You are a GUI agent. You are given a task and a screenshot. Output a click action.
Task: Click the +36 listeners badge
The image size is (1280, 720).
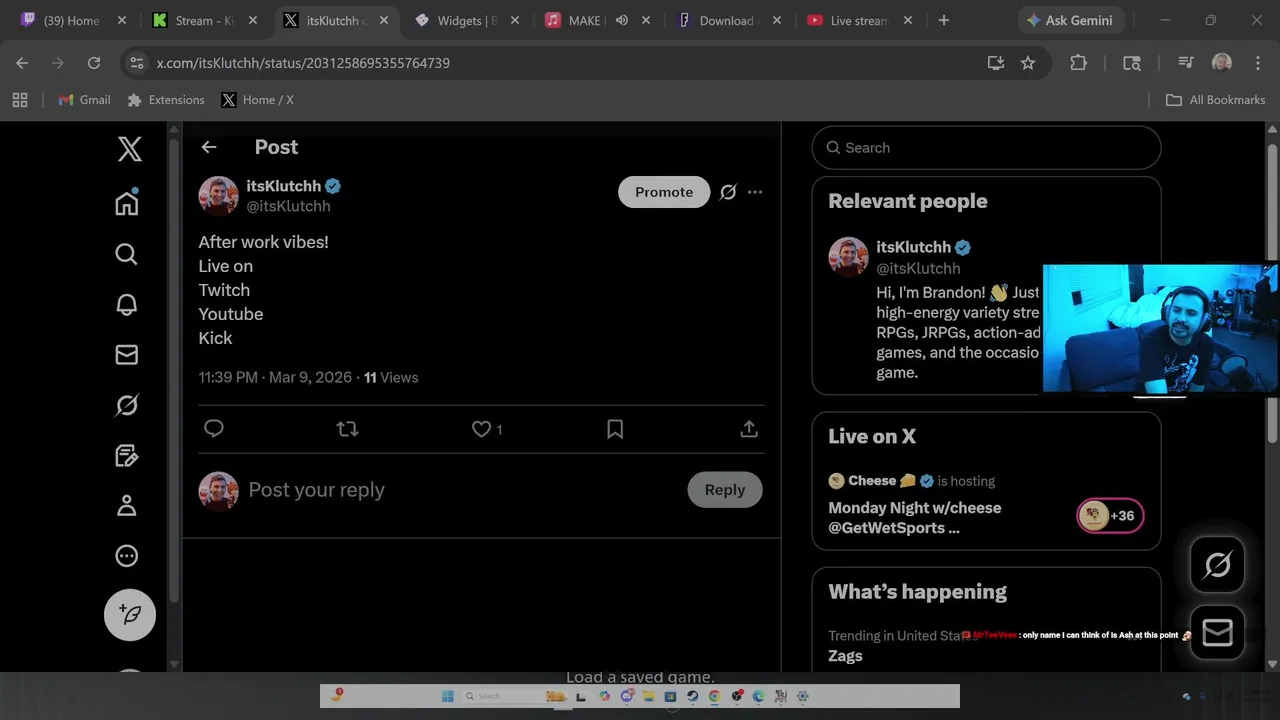coord(1110,516)
